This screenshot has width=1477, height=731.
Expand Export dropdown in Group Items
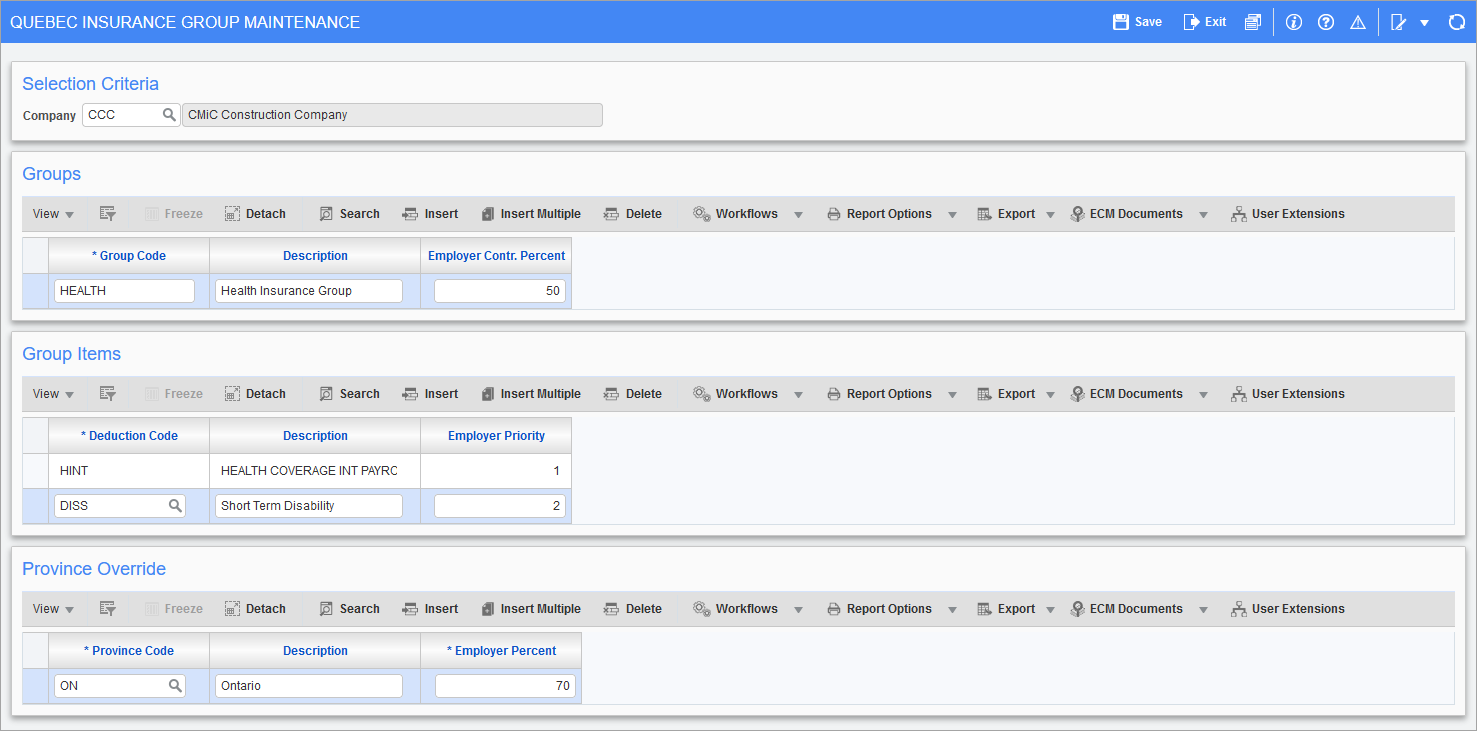pyautogui.click(x=1050, y=394)
